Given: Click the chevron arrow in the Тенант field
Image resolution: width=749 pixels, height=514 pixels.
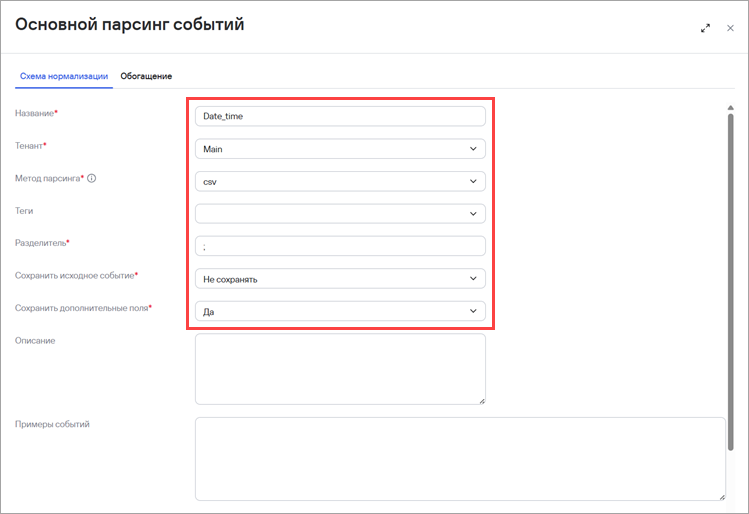Looking at the screenshot, I should coord(473,149).
